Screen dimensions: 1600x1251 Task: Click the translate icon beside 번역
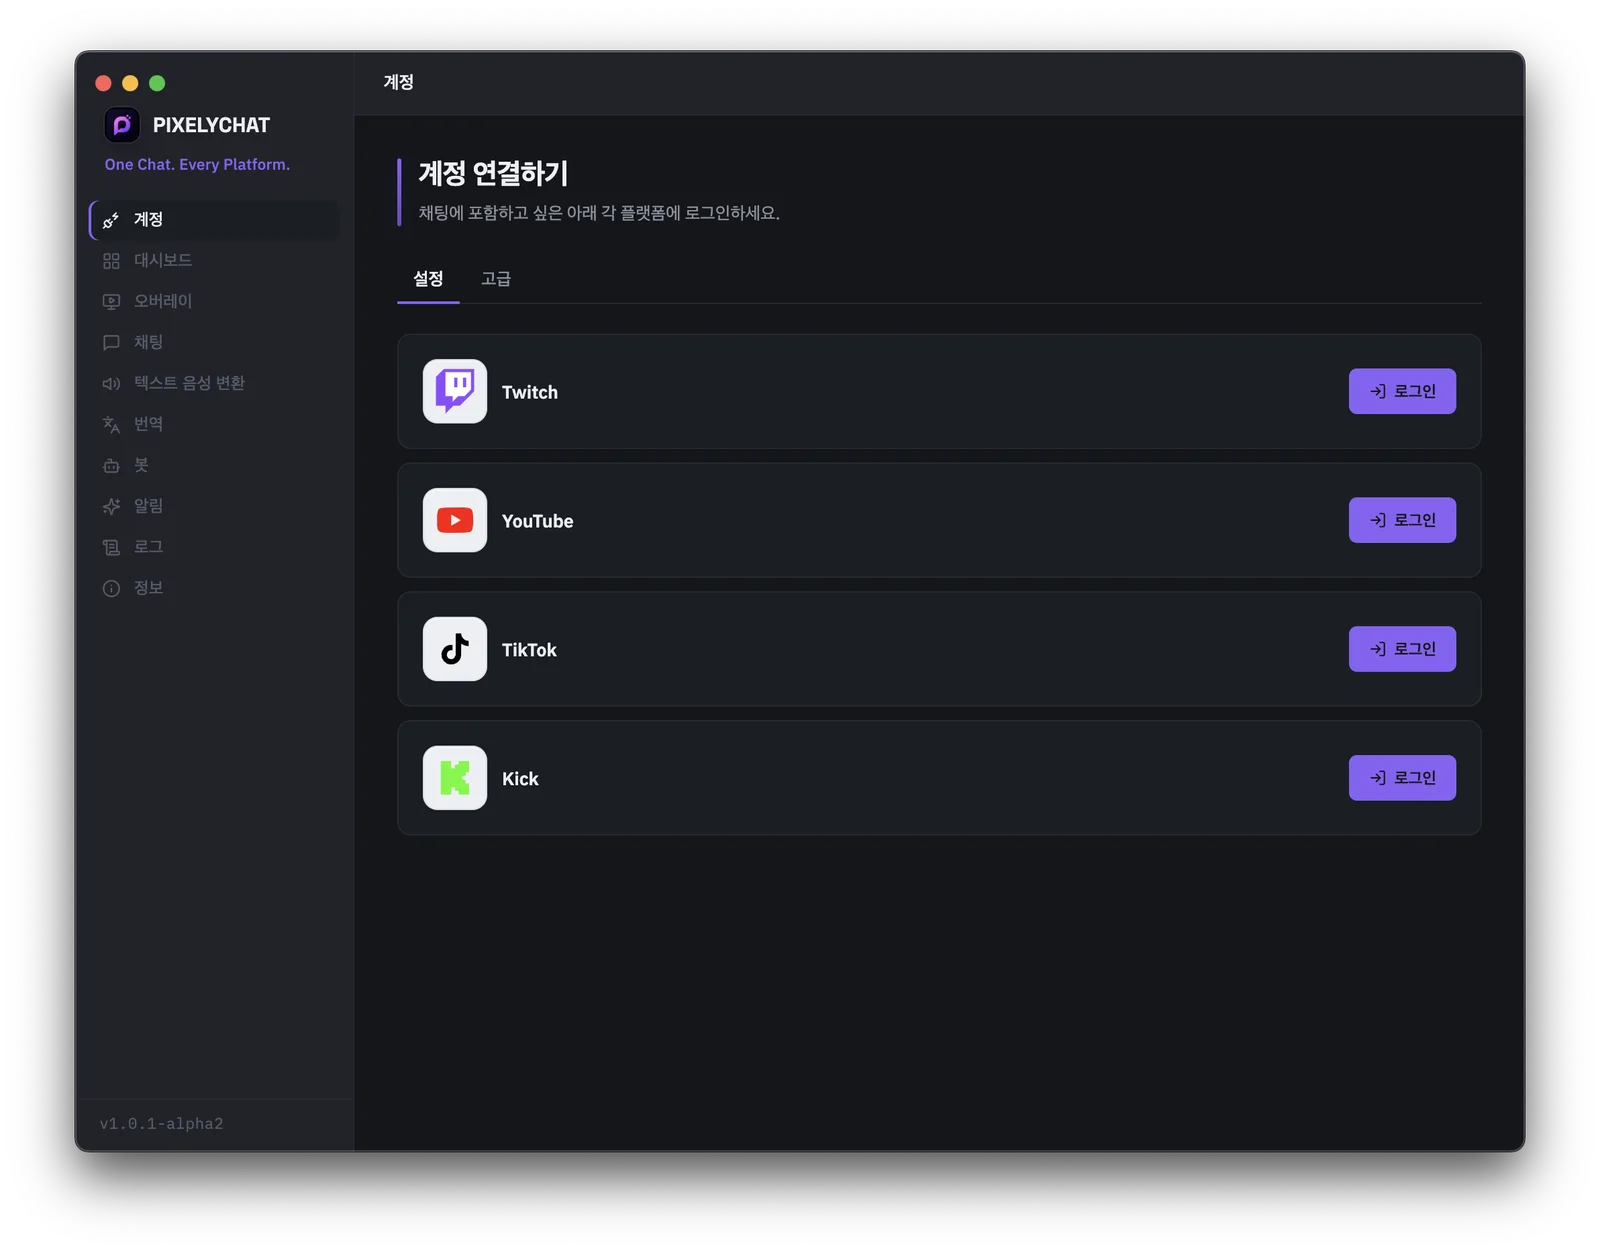click(x=111, y=425)
